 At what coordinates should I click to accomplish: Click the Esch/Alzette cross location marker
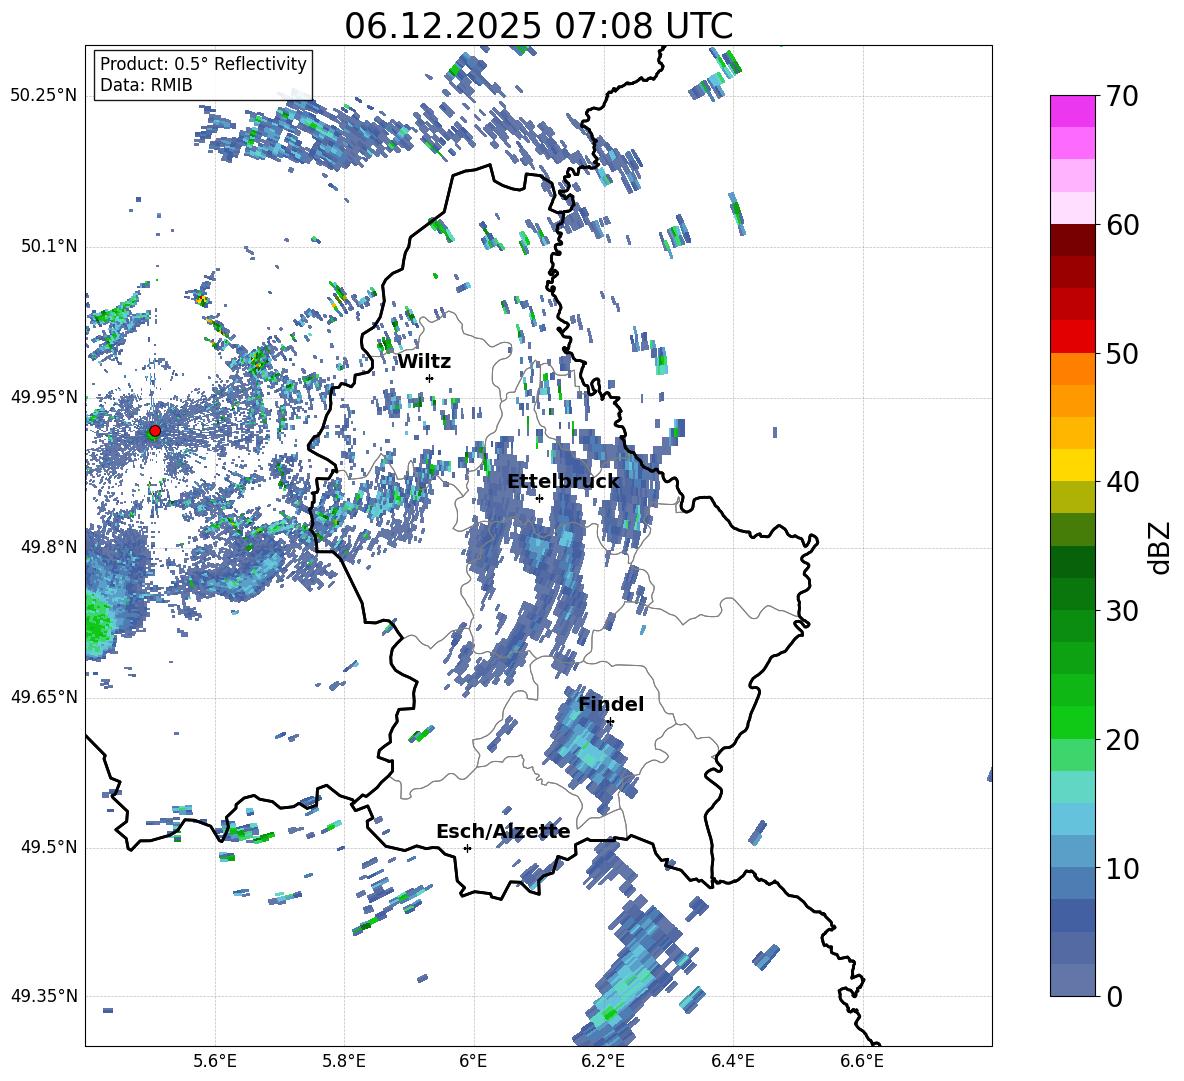coord(467,848)
